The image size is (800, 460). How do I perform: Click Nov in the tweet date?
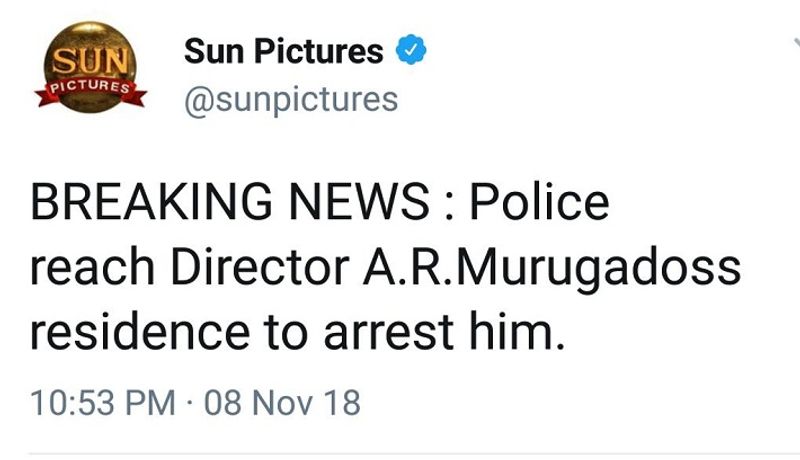click(284, 403)
